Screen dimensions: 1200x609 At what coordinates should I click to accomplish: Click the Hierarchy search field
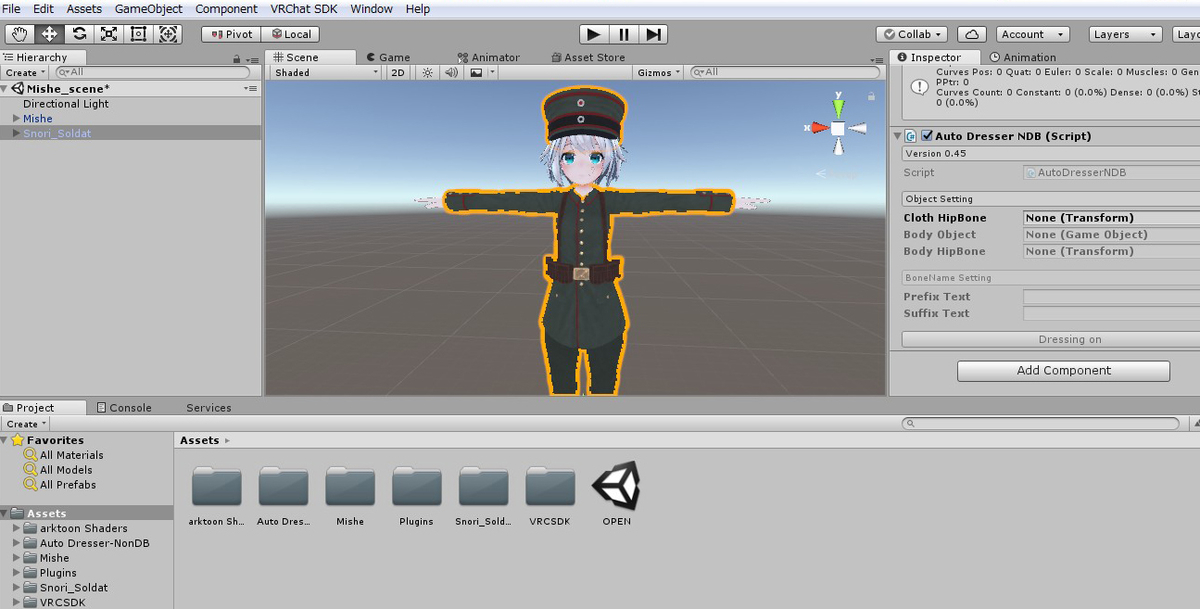click(x=152, y=73)
